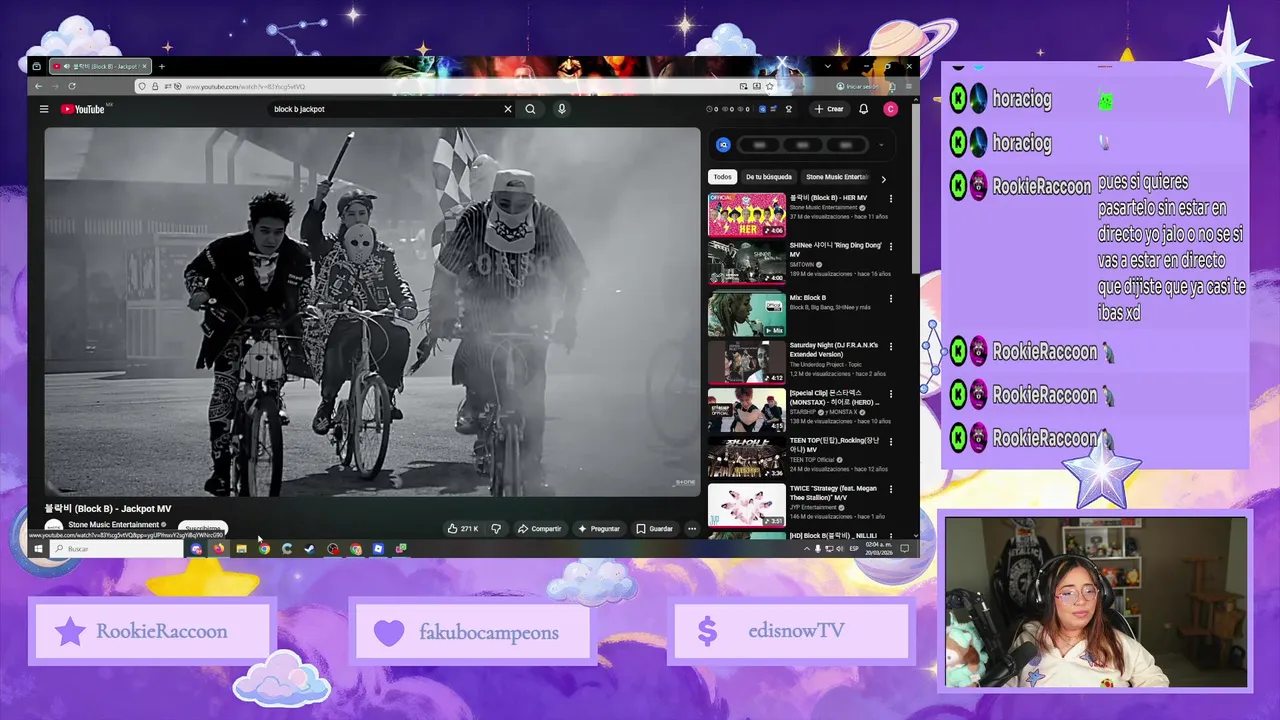Click the Compartir share button
Image resolution: width=1280 pixels, height=720 pixels.
click(x=540, y=528)
